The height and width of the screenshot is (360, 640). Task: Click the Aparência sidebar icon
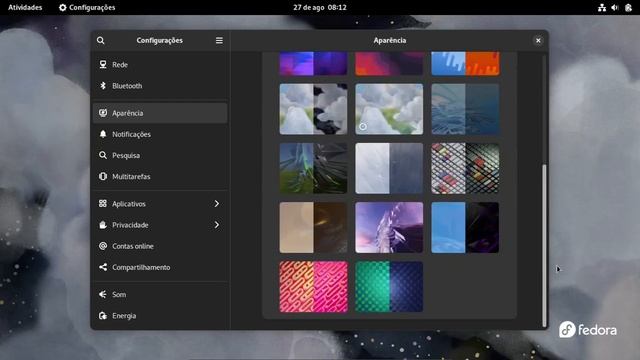click(103, 113)
